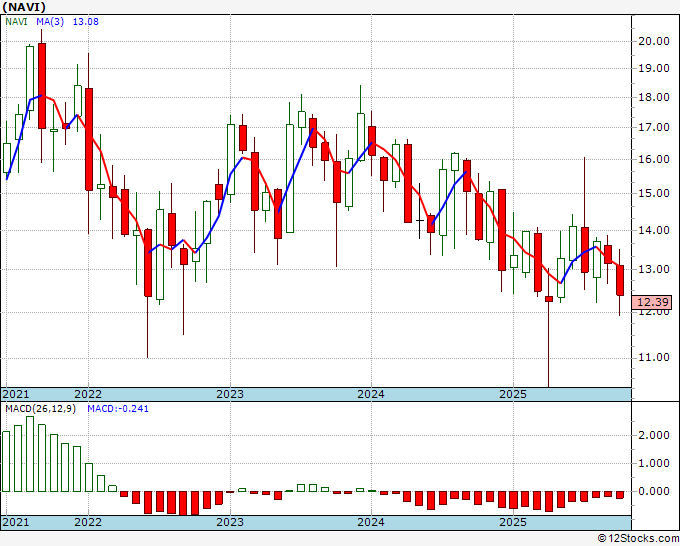
Task: Click the 19.00 price axis label
Action: point(654,68)
